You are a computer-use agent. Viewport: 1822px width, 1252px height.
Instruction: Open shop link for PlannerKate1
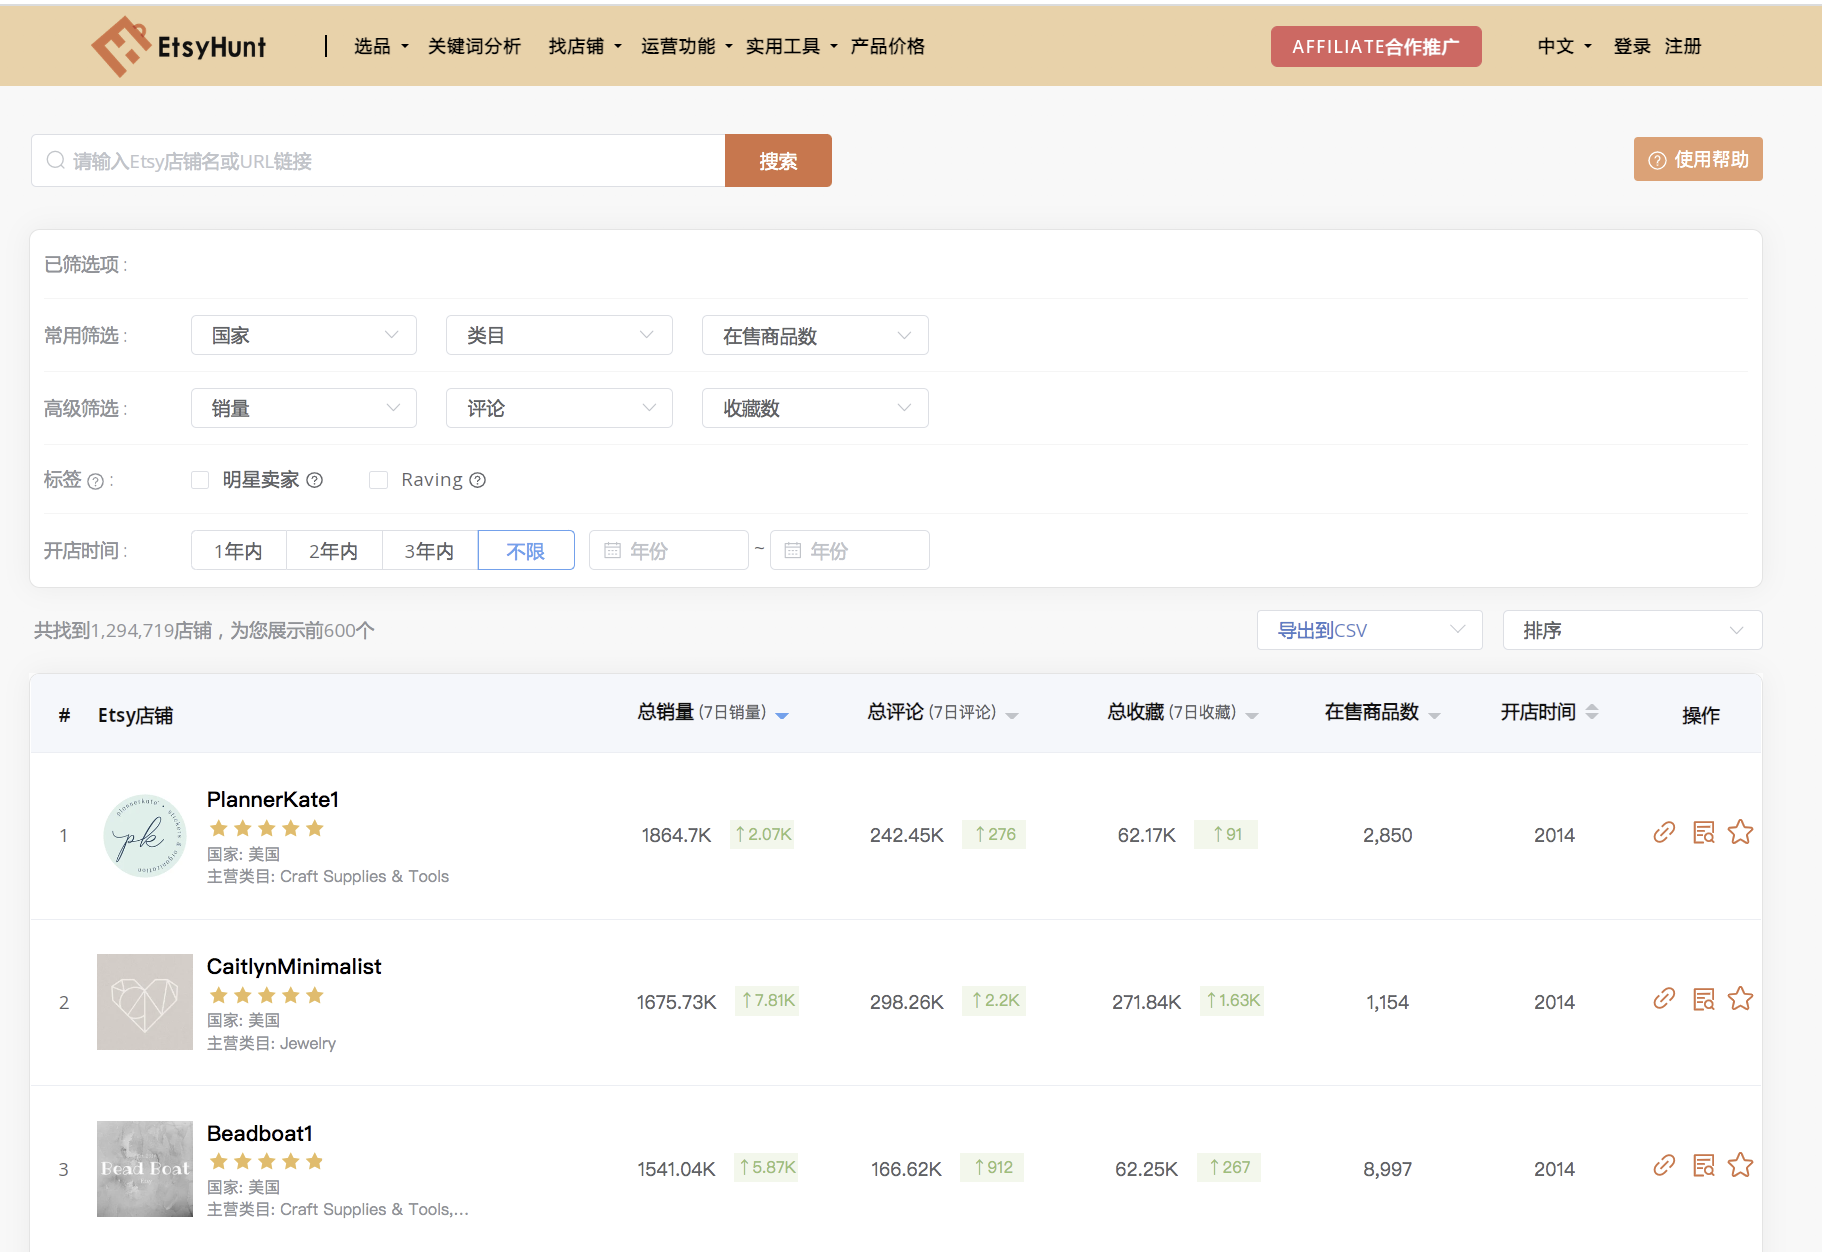point(1664,832)
